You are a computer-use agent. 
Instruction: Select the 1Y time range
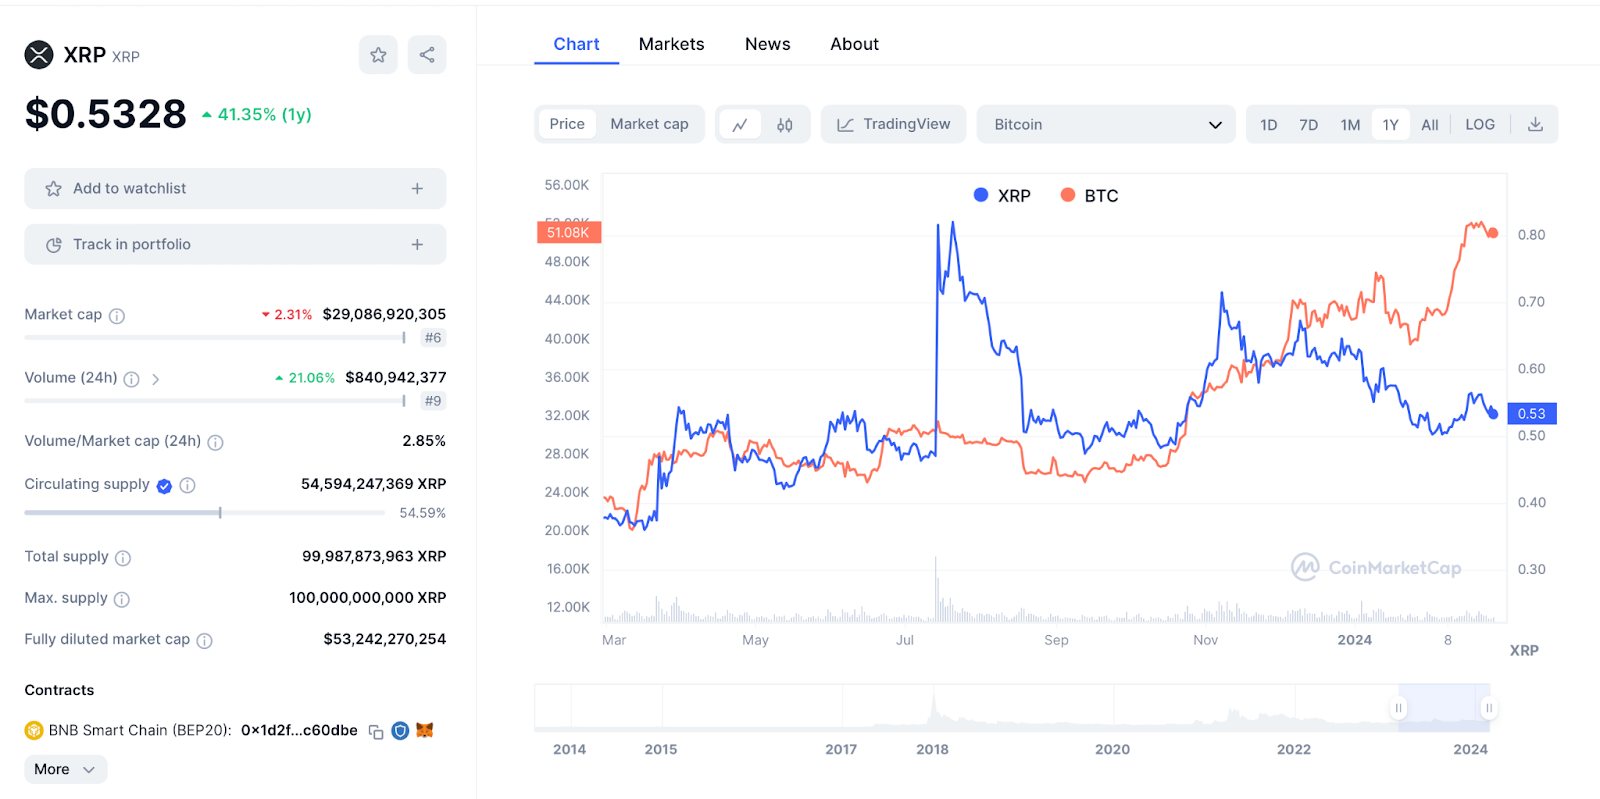pyautogui.click(x=1390, y=125)
